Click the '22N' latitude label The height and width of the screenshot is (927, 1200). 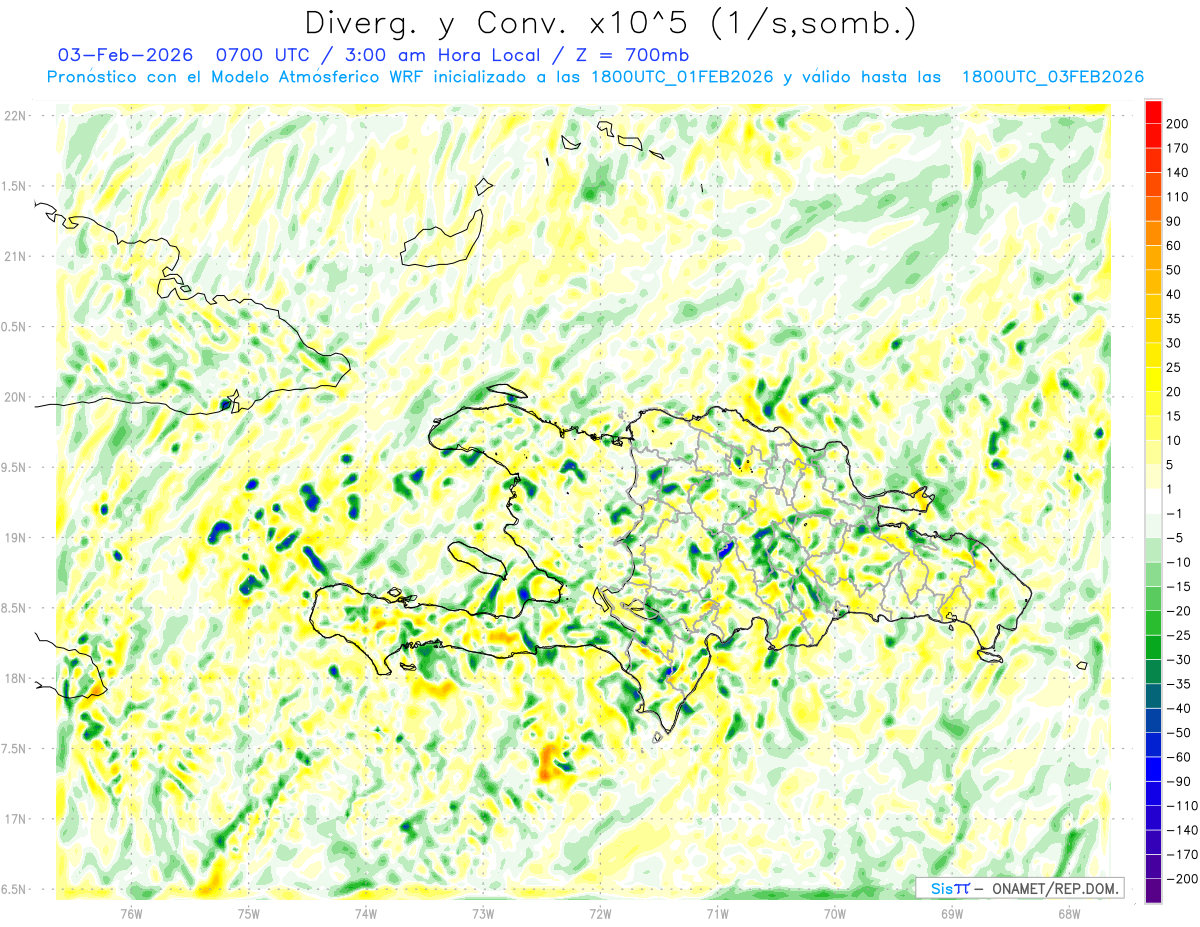coord(14,116)
